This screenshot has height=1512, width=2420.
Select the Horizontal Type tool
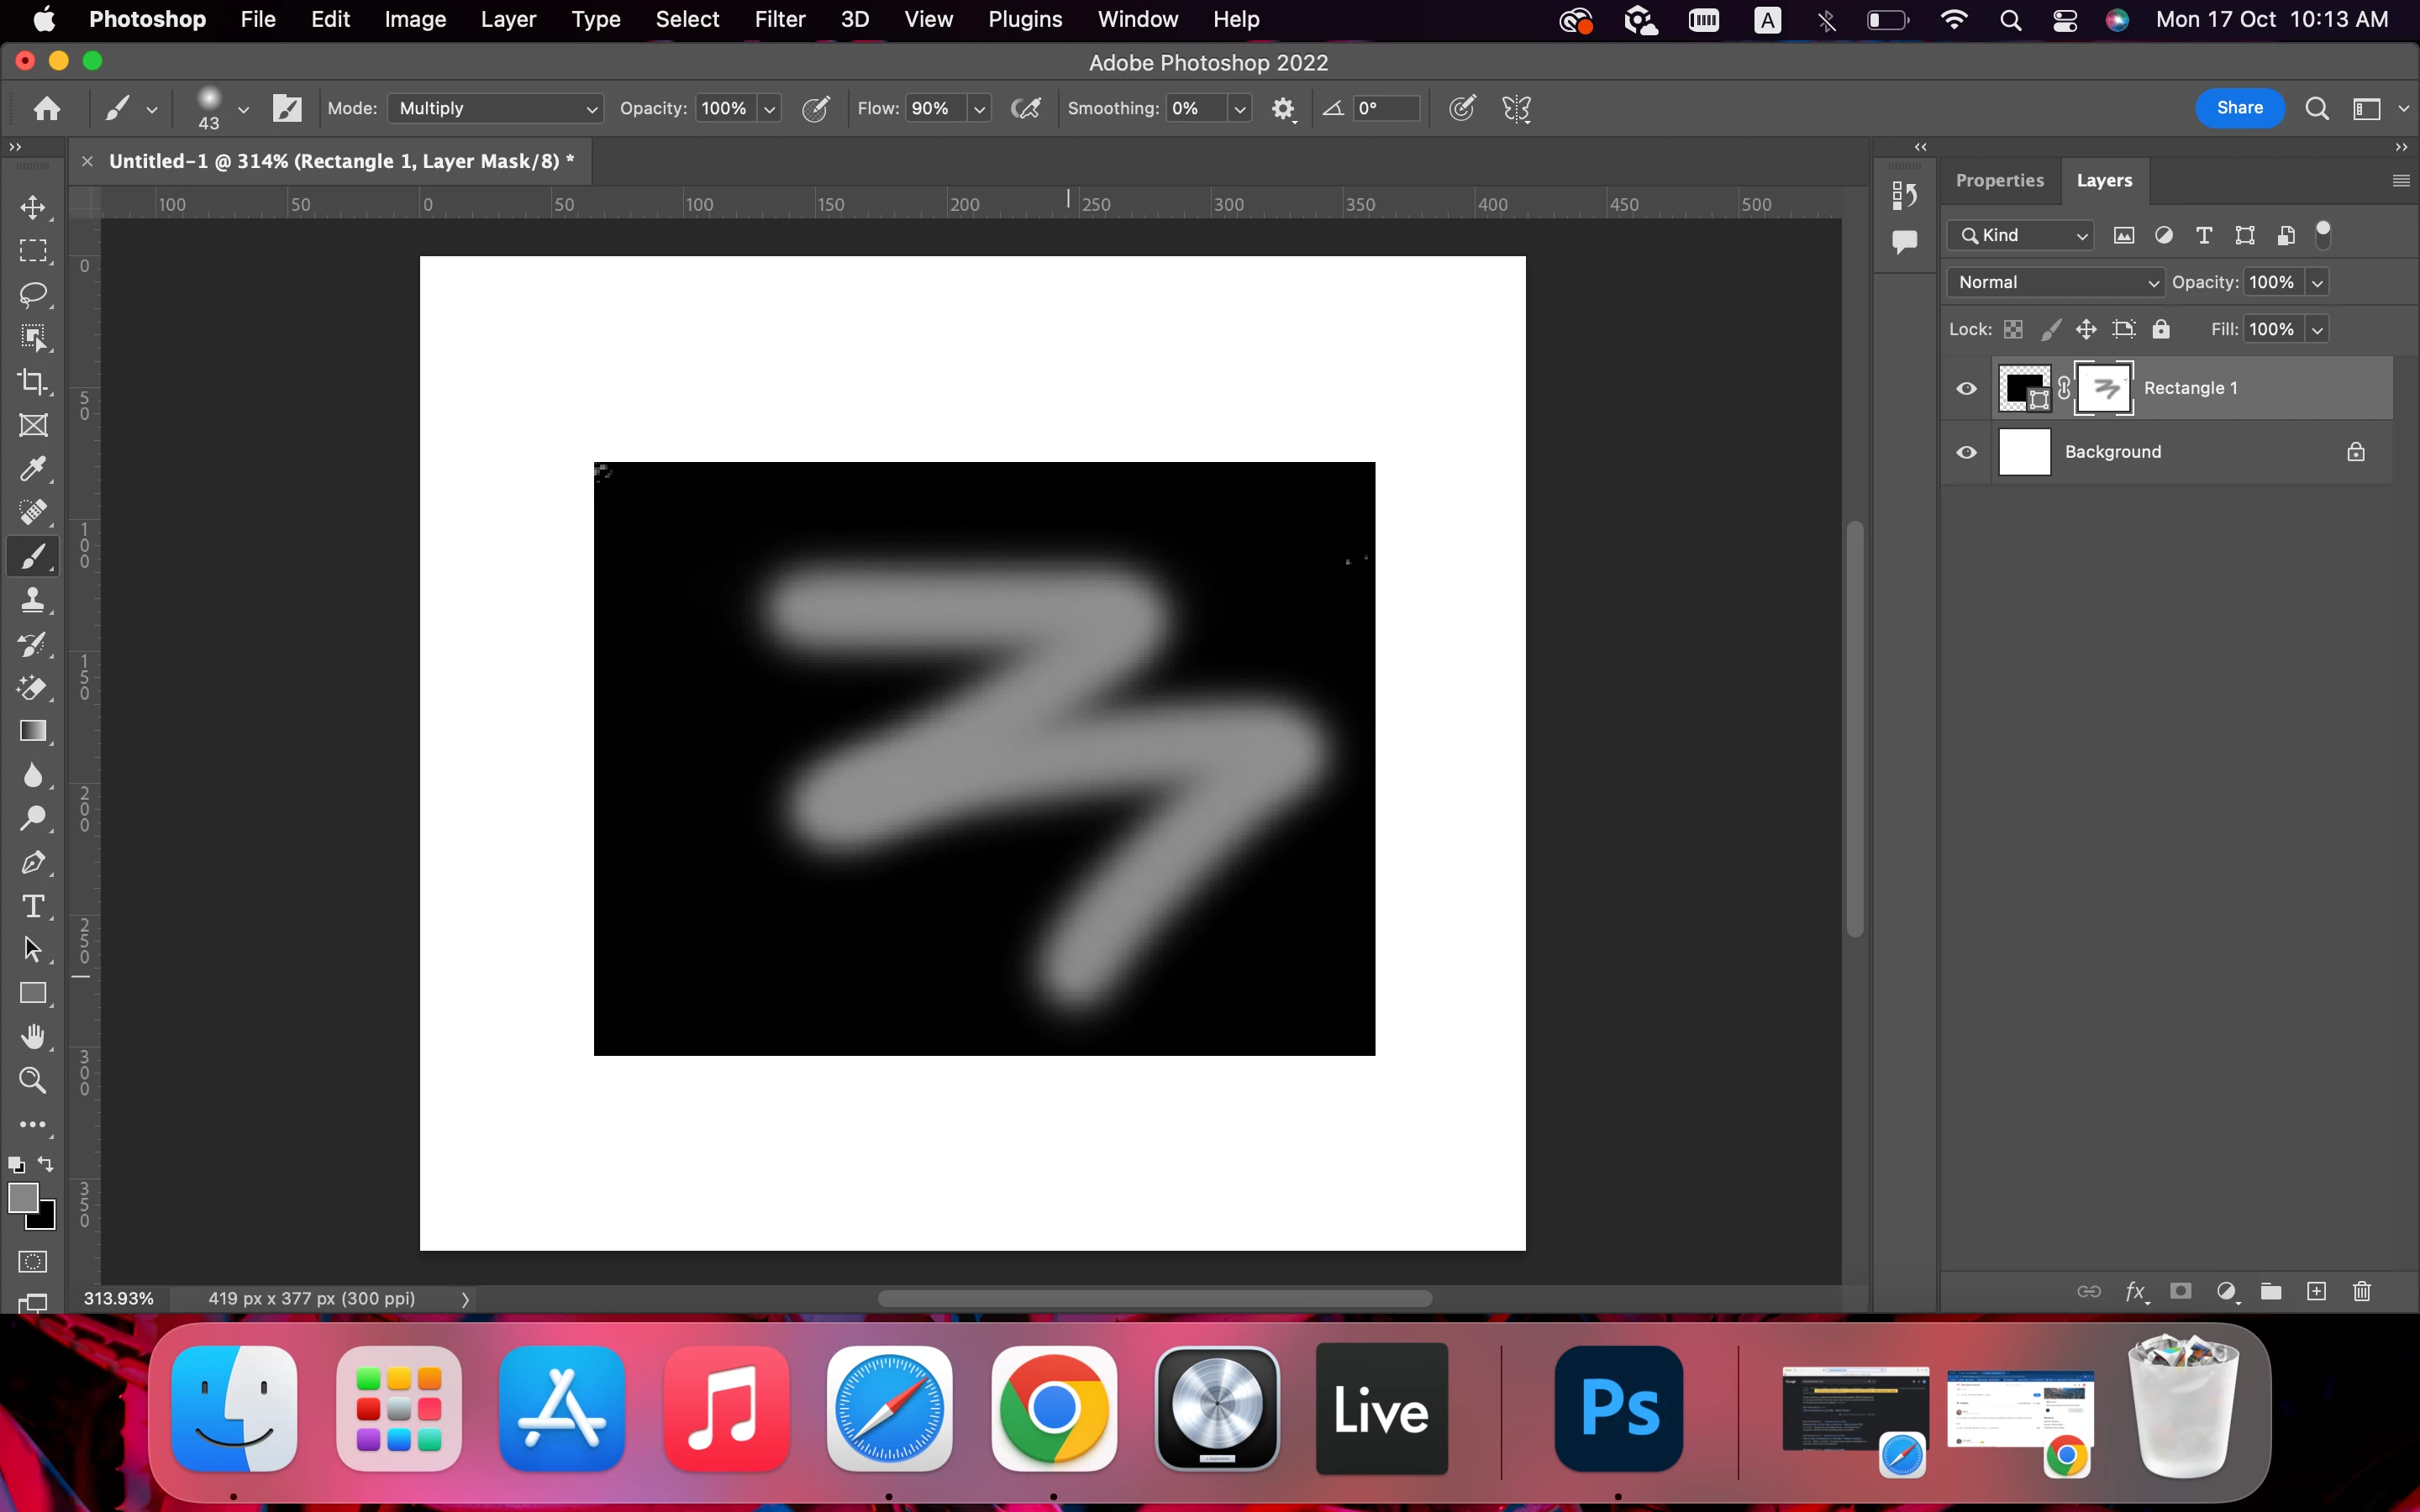click(x=33, y=906)
